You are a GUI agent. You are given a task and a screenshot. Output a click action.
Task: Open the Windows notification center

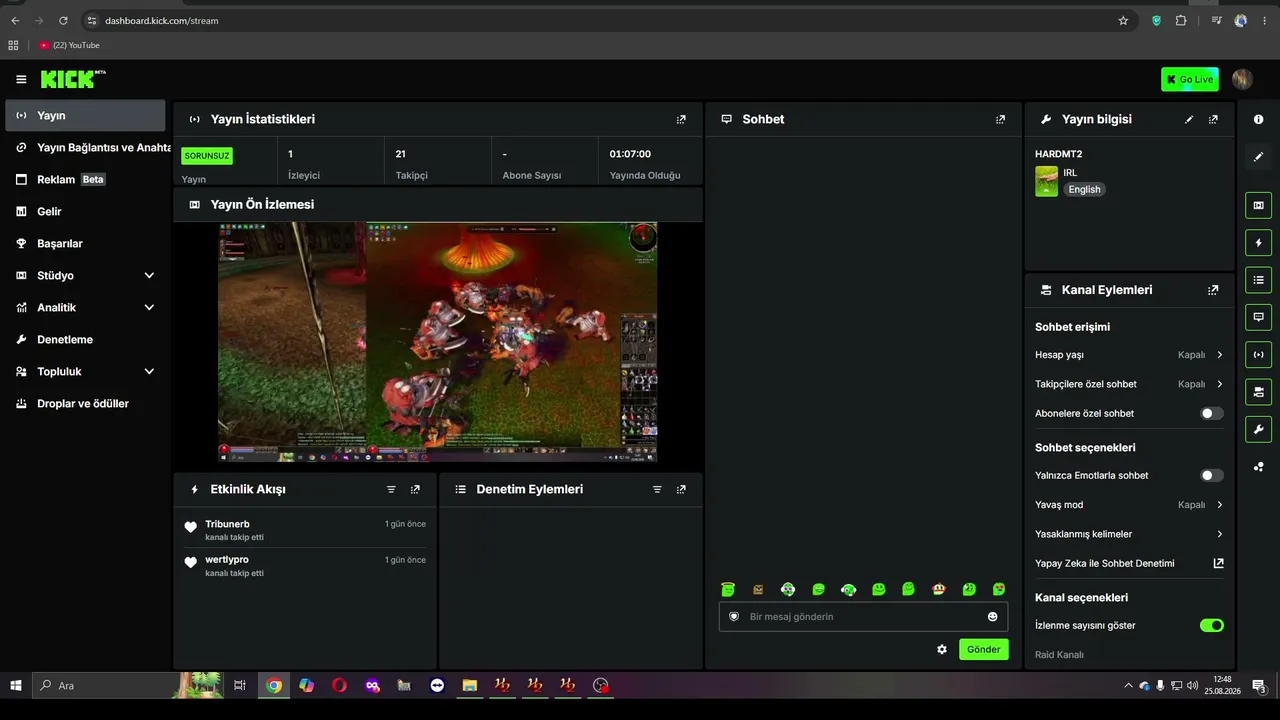coord(1258,685)
